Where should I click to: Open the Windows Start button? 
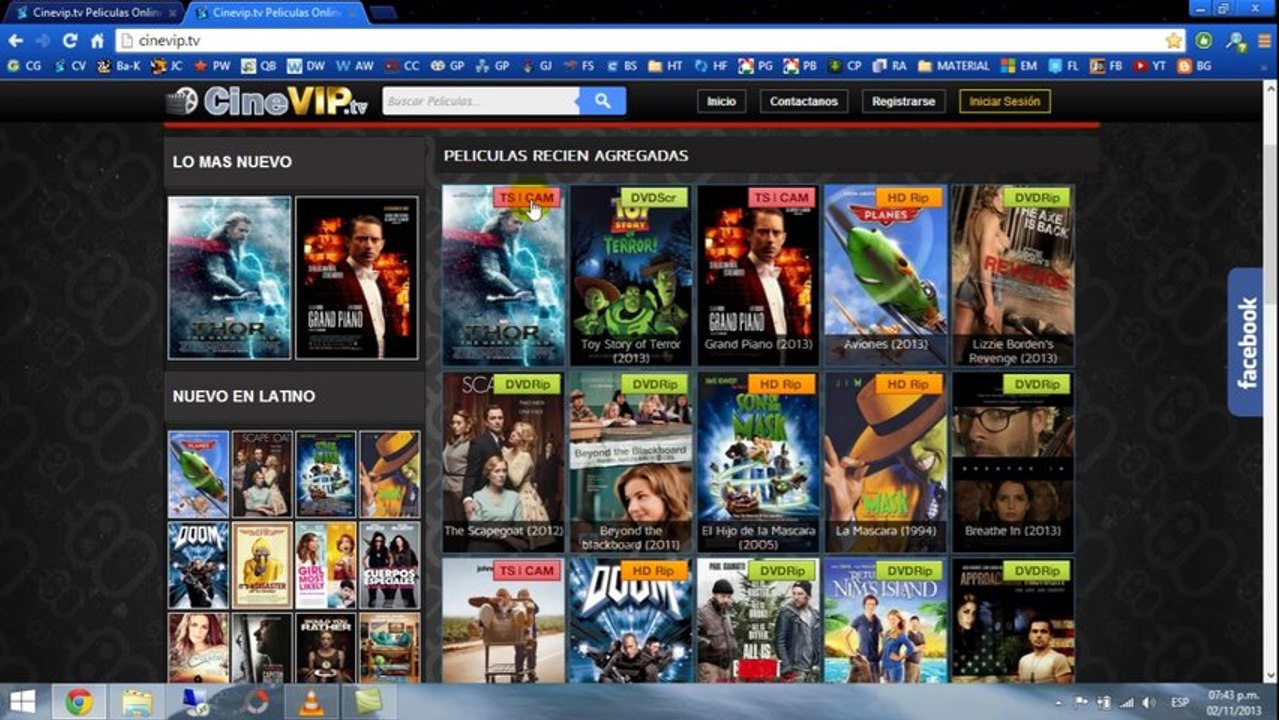point(22,701)
